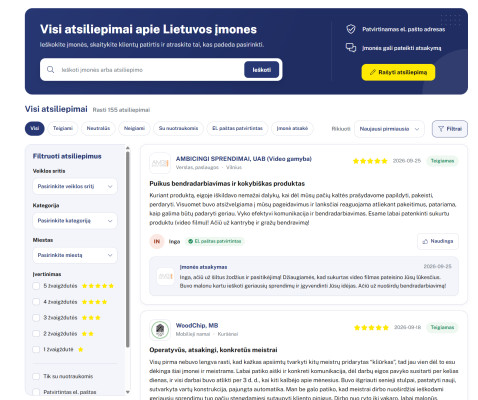Click the five-star rating of AMBICINGI SPRENDIMAI review
Image resolution: width=478 pixels, height=400 pixels.
pos(370,161)
